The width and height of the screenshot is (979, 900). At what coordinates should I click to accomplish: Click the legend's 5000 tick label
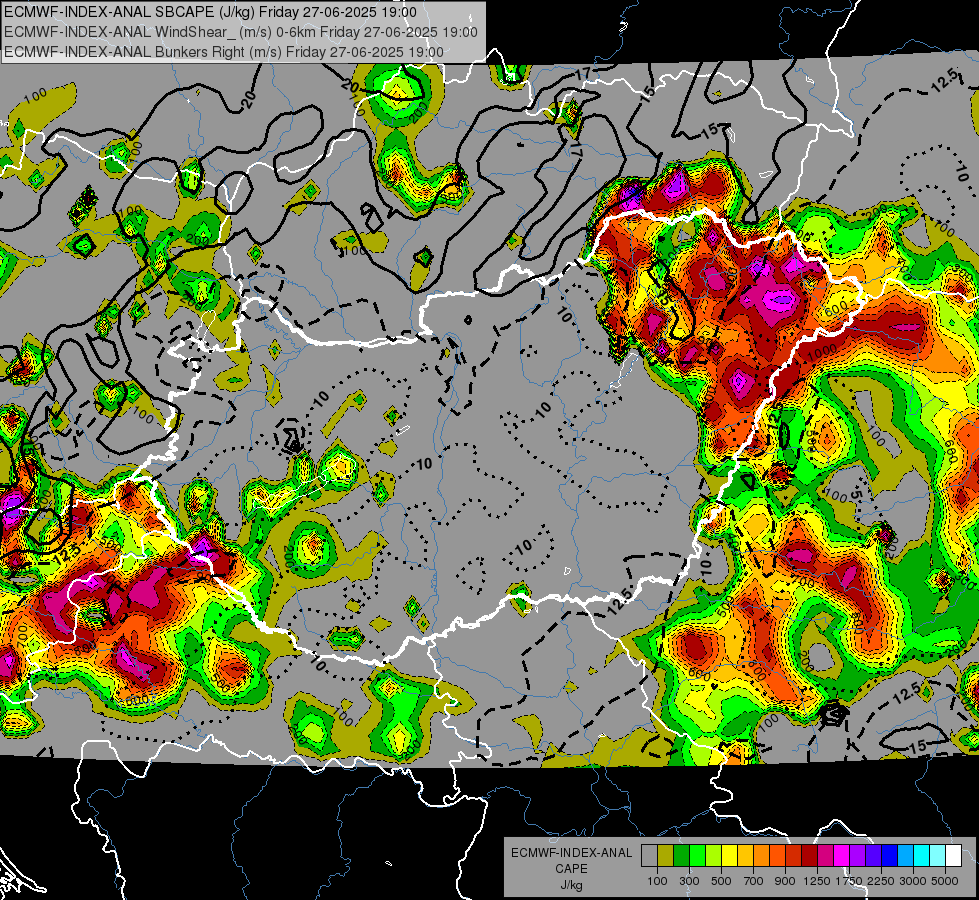click(x=945, y=881)
